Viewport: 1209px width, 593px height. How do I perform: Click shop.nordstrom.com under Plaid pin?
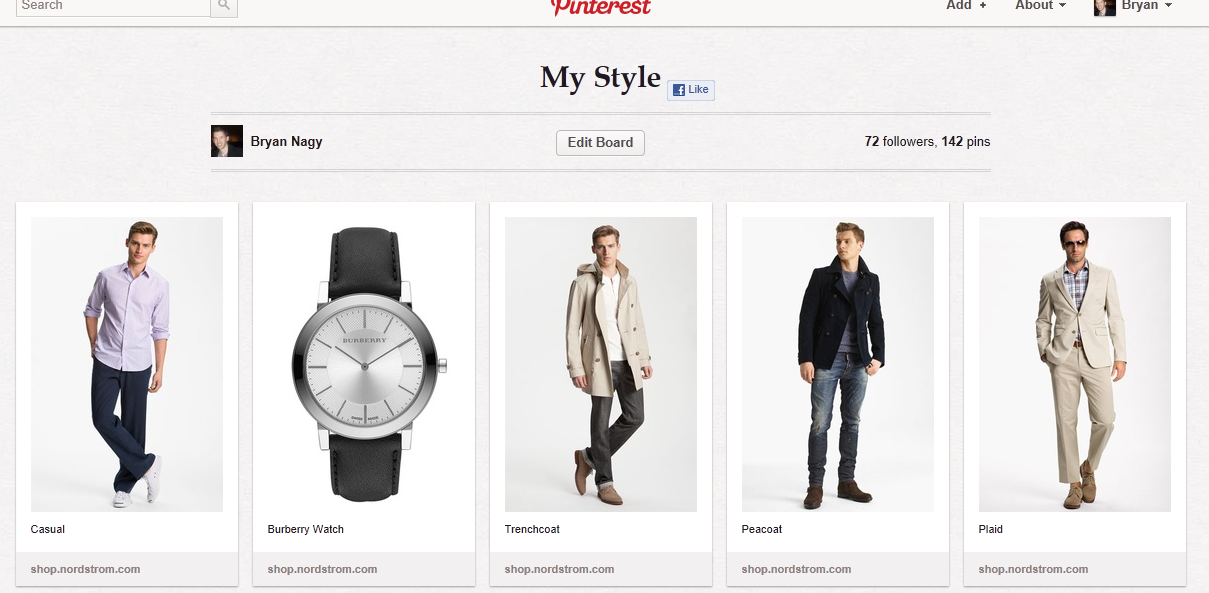(x=1033, y=569)
